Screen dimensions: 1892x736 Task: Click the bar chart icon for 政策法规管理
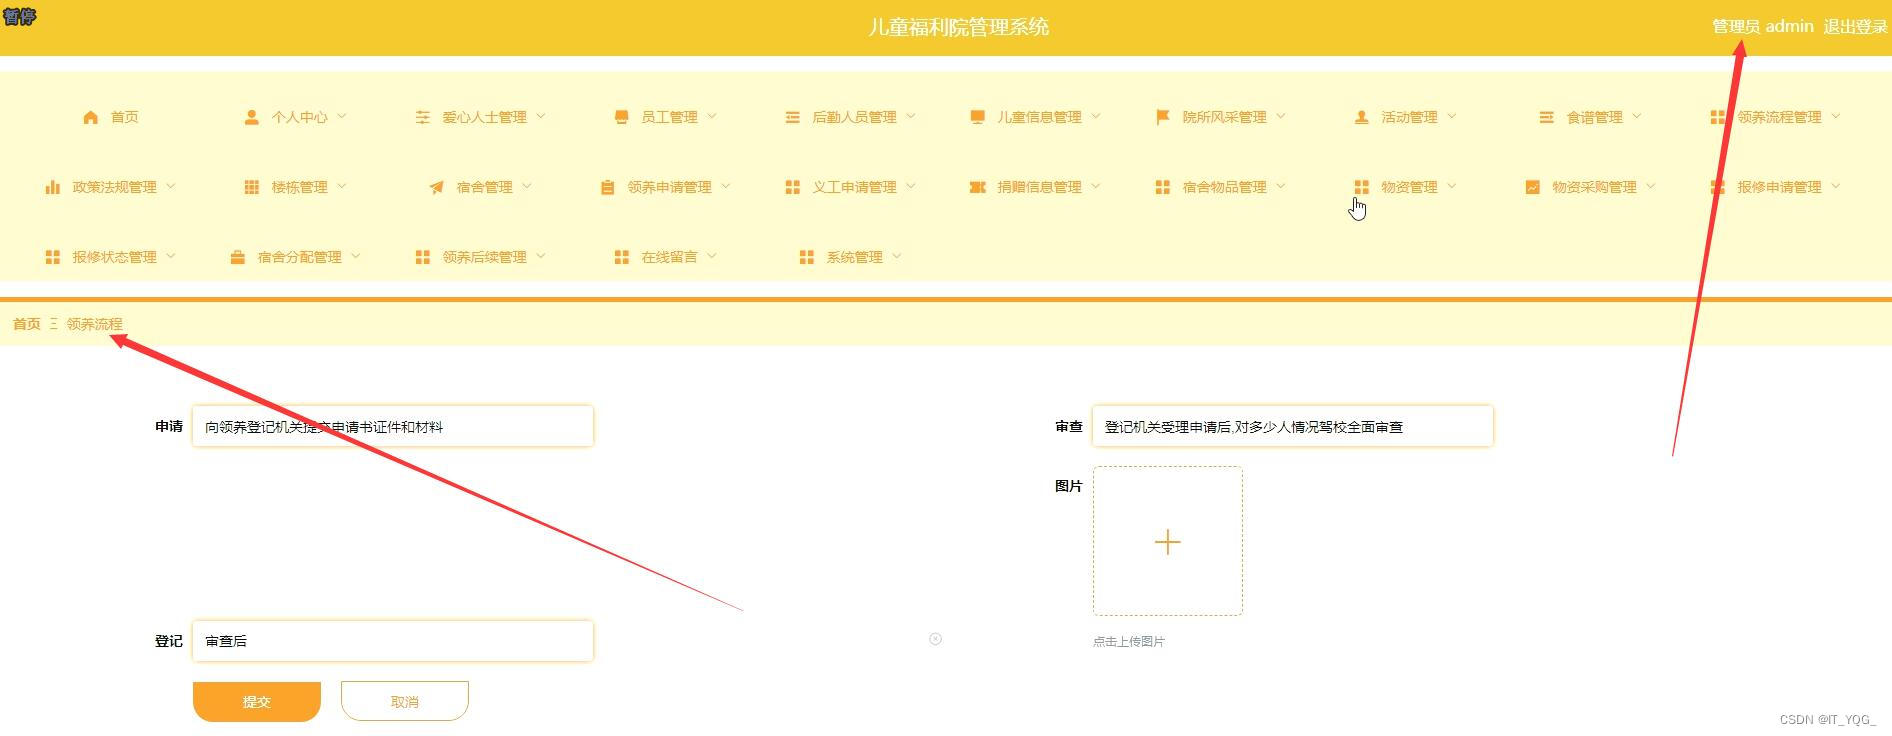pos(53,187)
